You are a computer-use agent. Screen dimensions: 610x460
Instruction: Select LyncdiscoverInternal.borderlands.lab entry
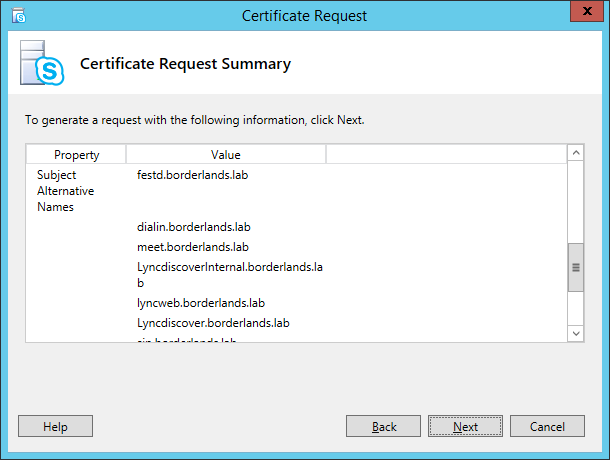(230, 275)
